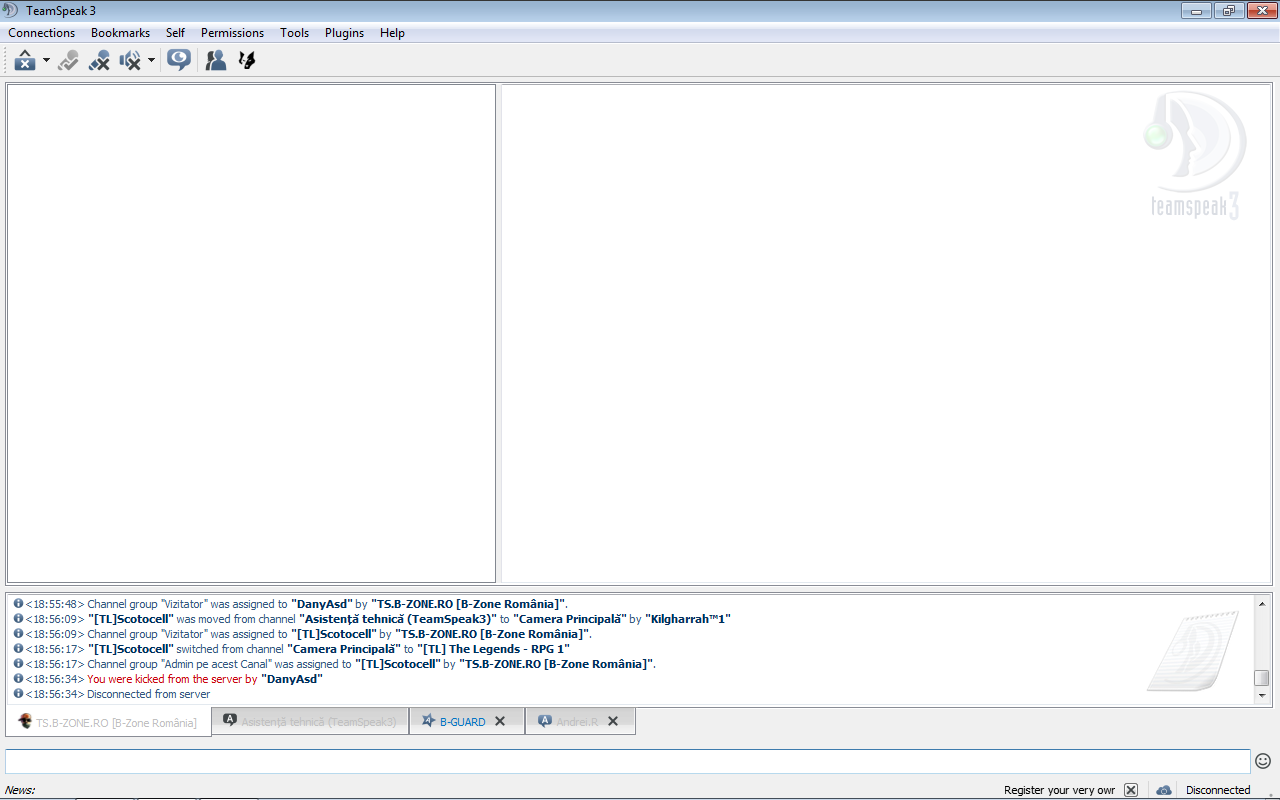Click the chat message input field
Image resolution: width=1280 pixels, height=800 pixels.
tap(627, 761)
